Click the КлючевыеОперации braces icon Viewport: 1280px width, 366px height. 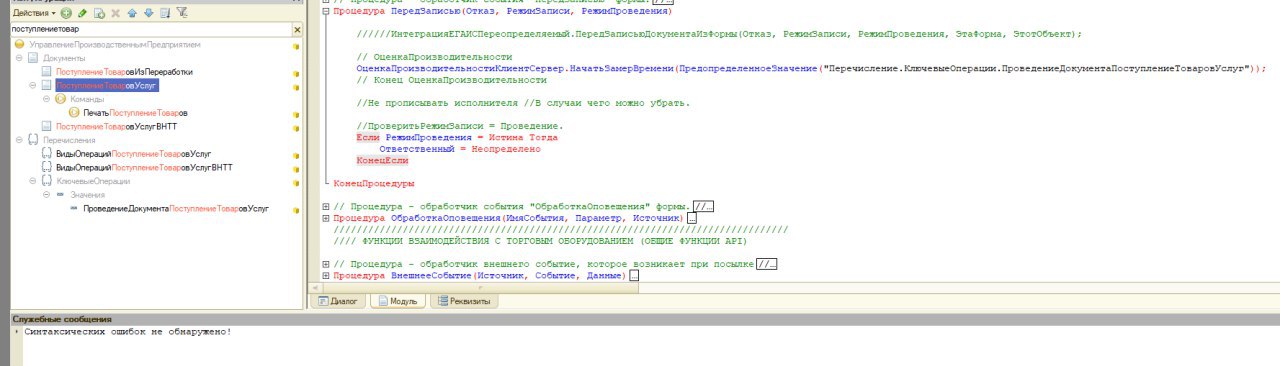pyautogui.click(x=47, y=181)
